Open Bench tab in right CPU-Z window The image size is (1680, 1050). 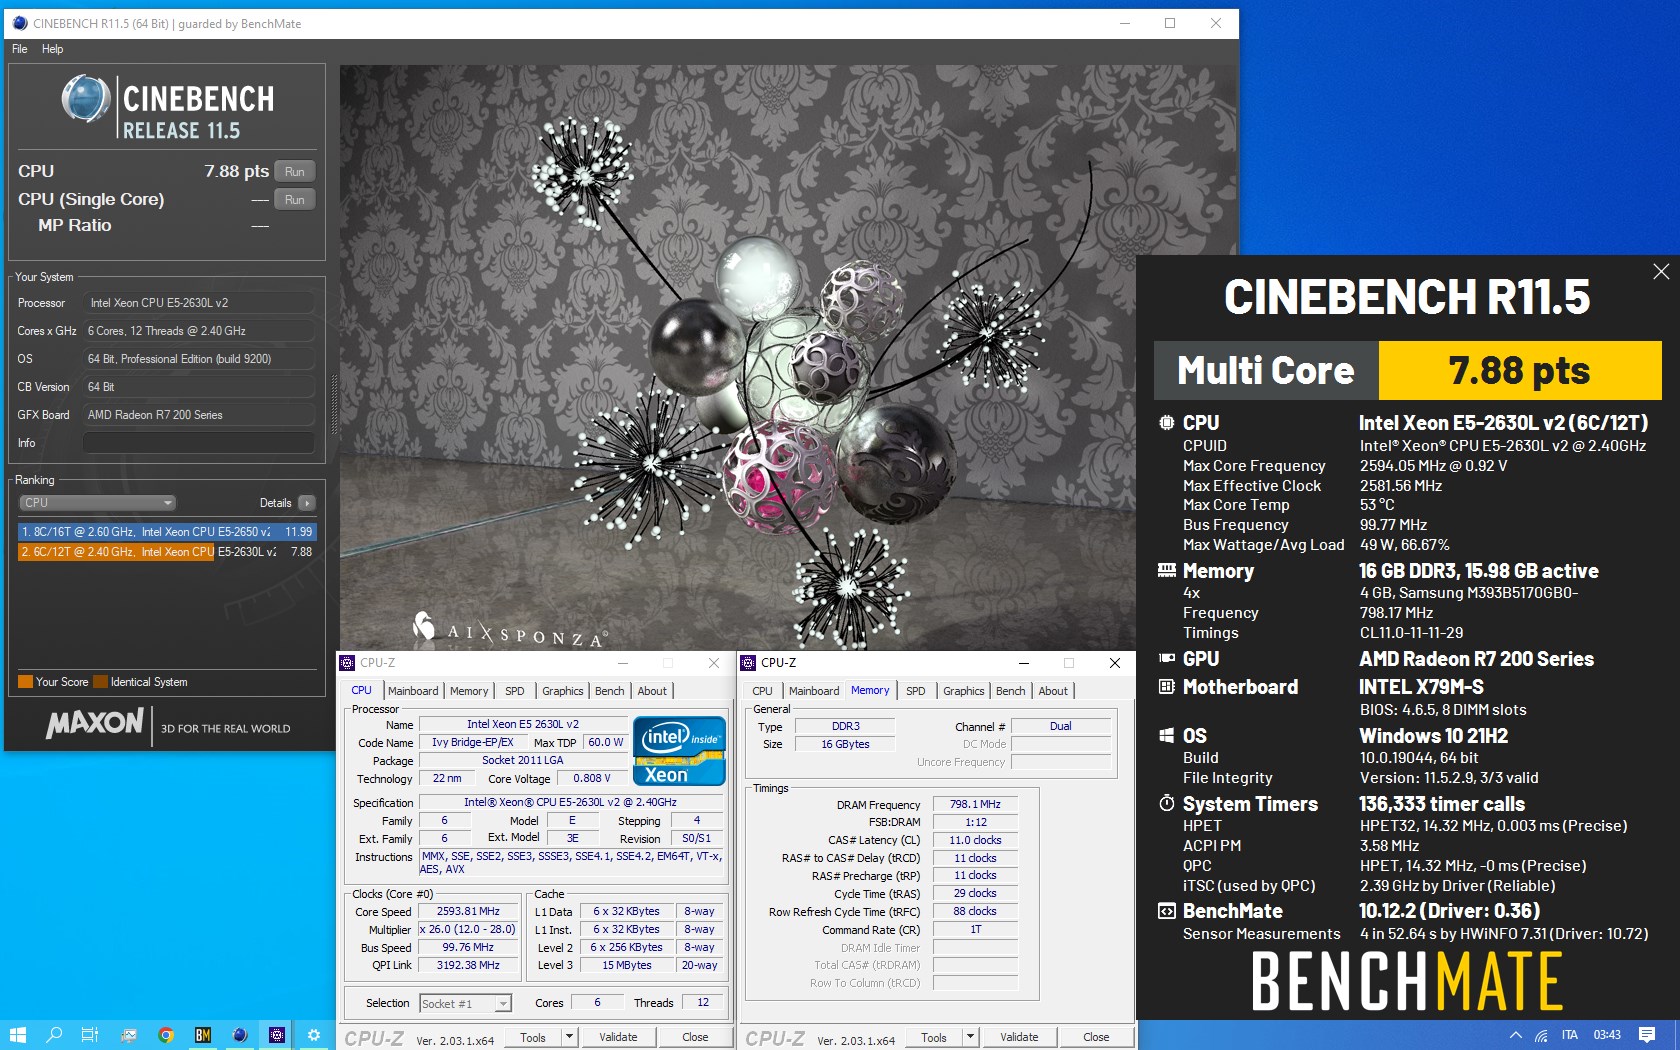pyautogui.click(x=1010, y=691)
